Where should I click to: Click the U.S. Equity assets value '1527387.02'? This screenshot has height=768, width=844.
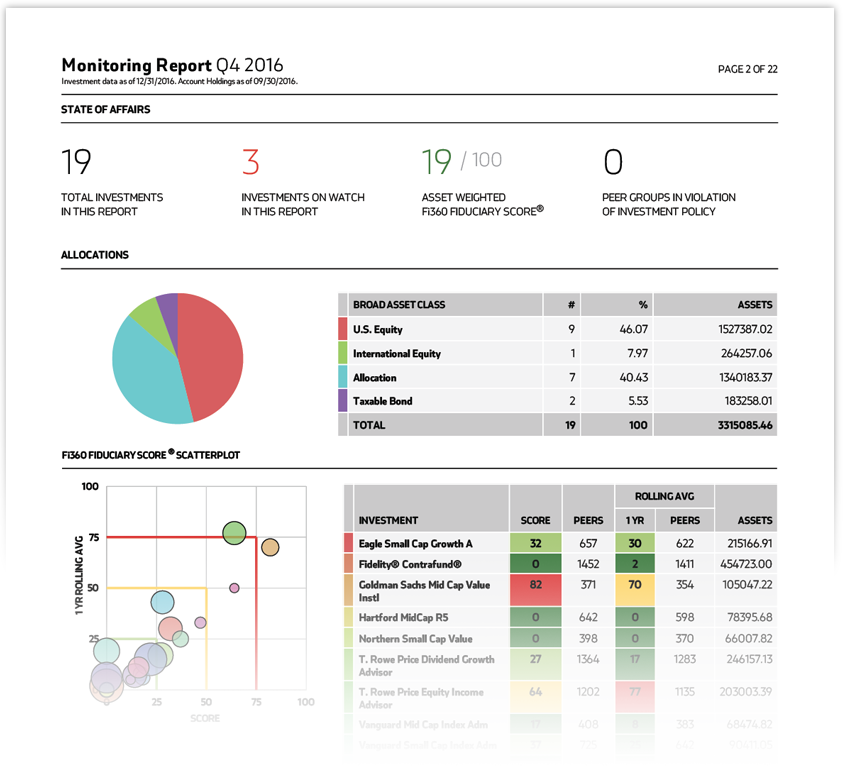click(x=745, y=329)
